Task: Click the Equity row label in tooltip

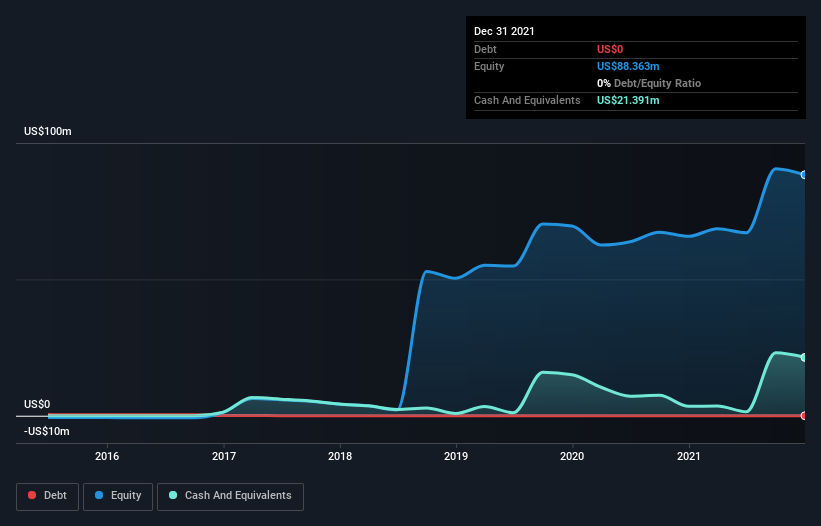Action: tap(489, 66)
